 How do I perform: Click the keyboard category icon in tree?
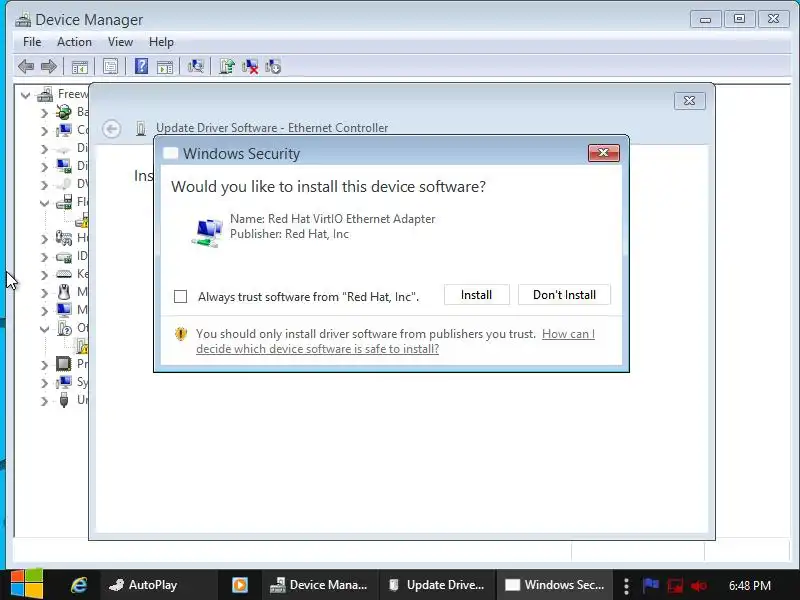[64, 274]
